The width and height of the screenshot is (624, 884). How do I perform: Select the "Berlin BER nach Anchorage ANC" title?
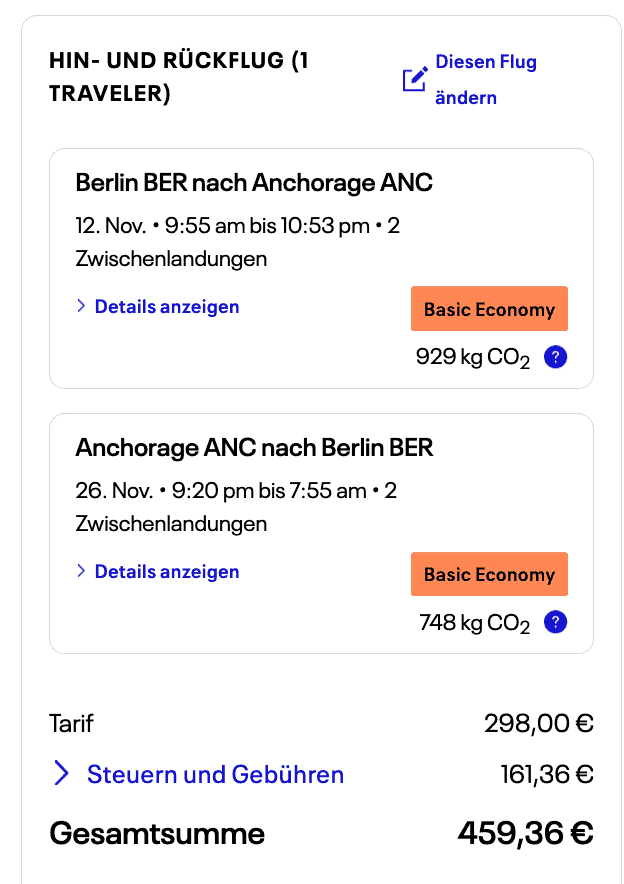pyautogui.click(x=254, y=183)
